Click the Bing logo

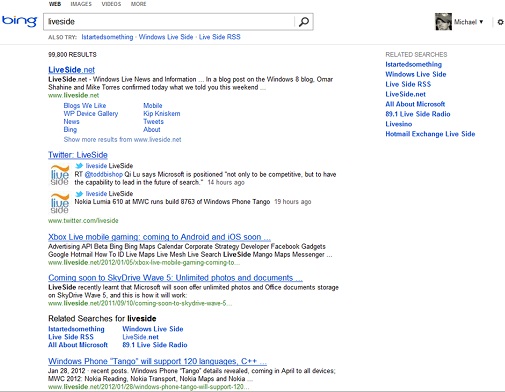19,21
